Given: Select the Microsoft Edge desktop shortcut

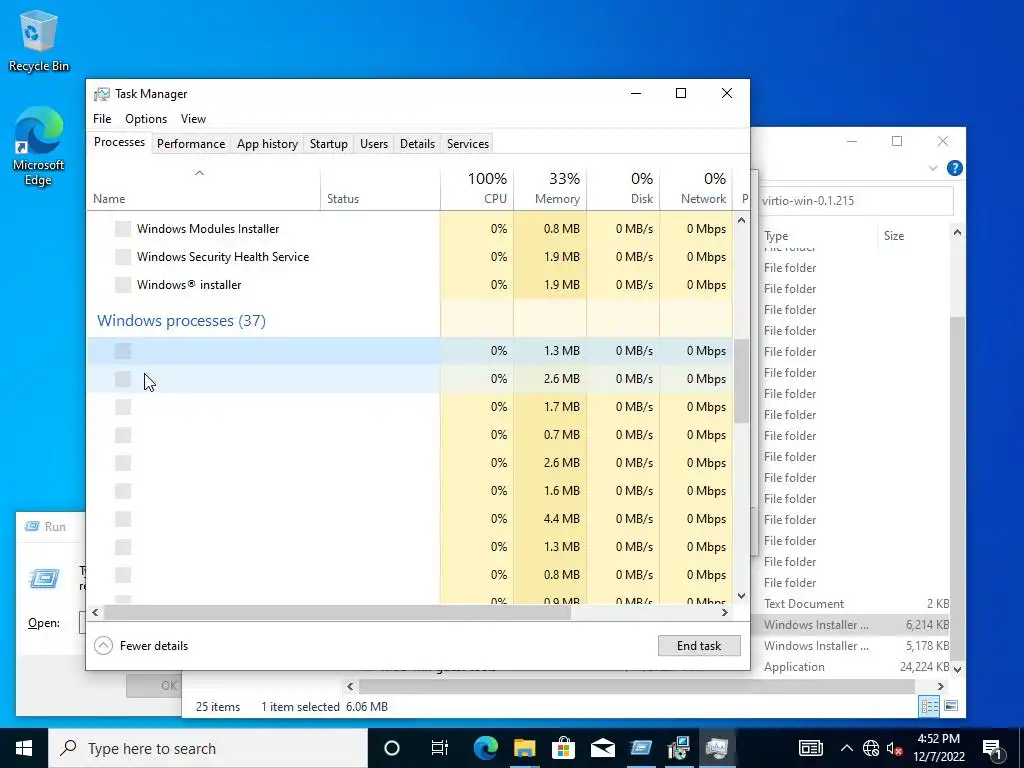Looking at the screenshot, I should click(x=39, y=147).
